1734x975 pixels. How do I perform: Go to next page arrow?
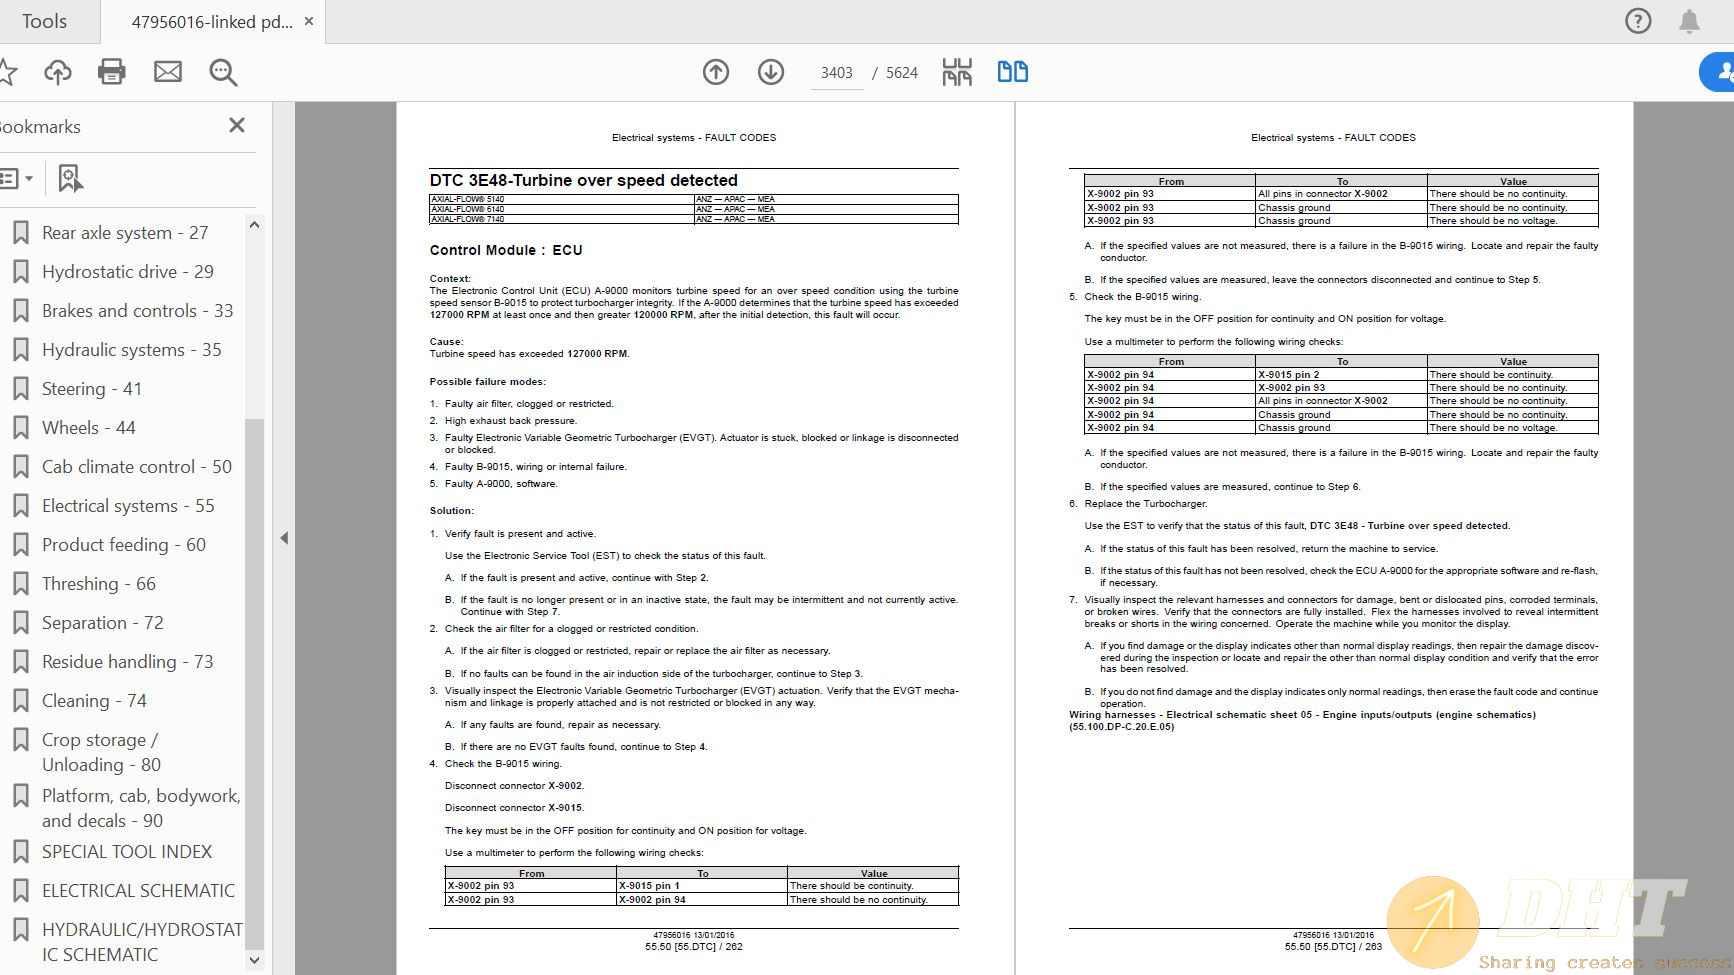tap(771, 72)
